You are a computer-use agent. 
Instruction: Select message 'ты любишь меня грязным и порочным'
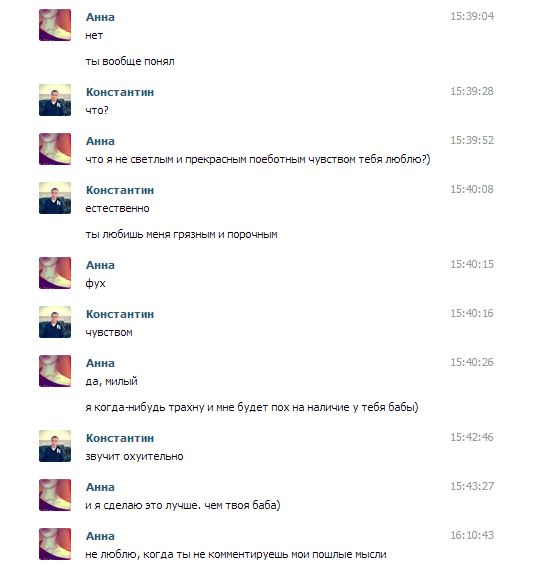click(x=181, y=234)
